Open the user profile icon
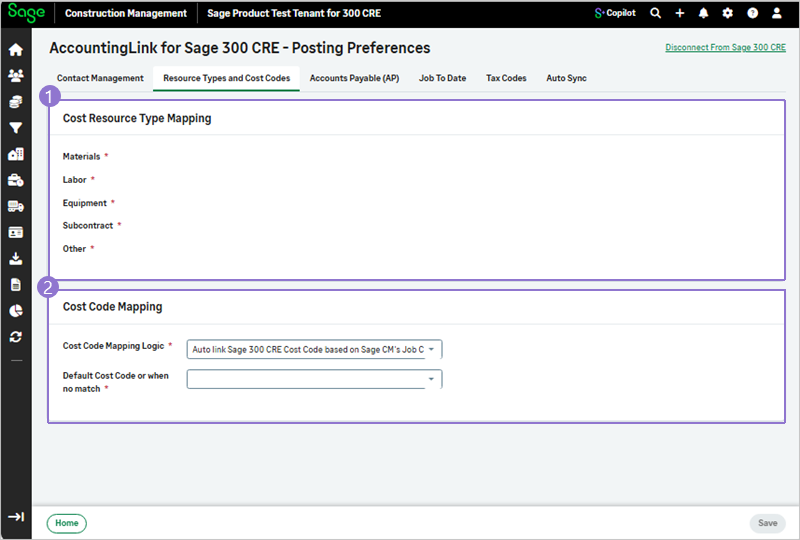This screenshot has height=540, width=800. [x=777, y=13]
